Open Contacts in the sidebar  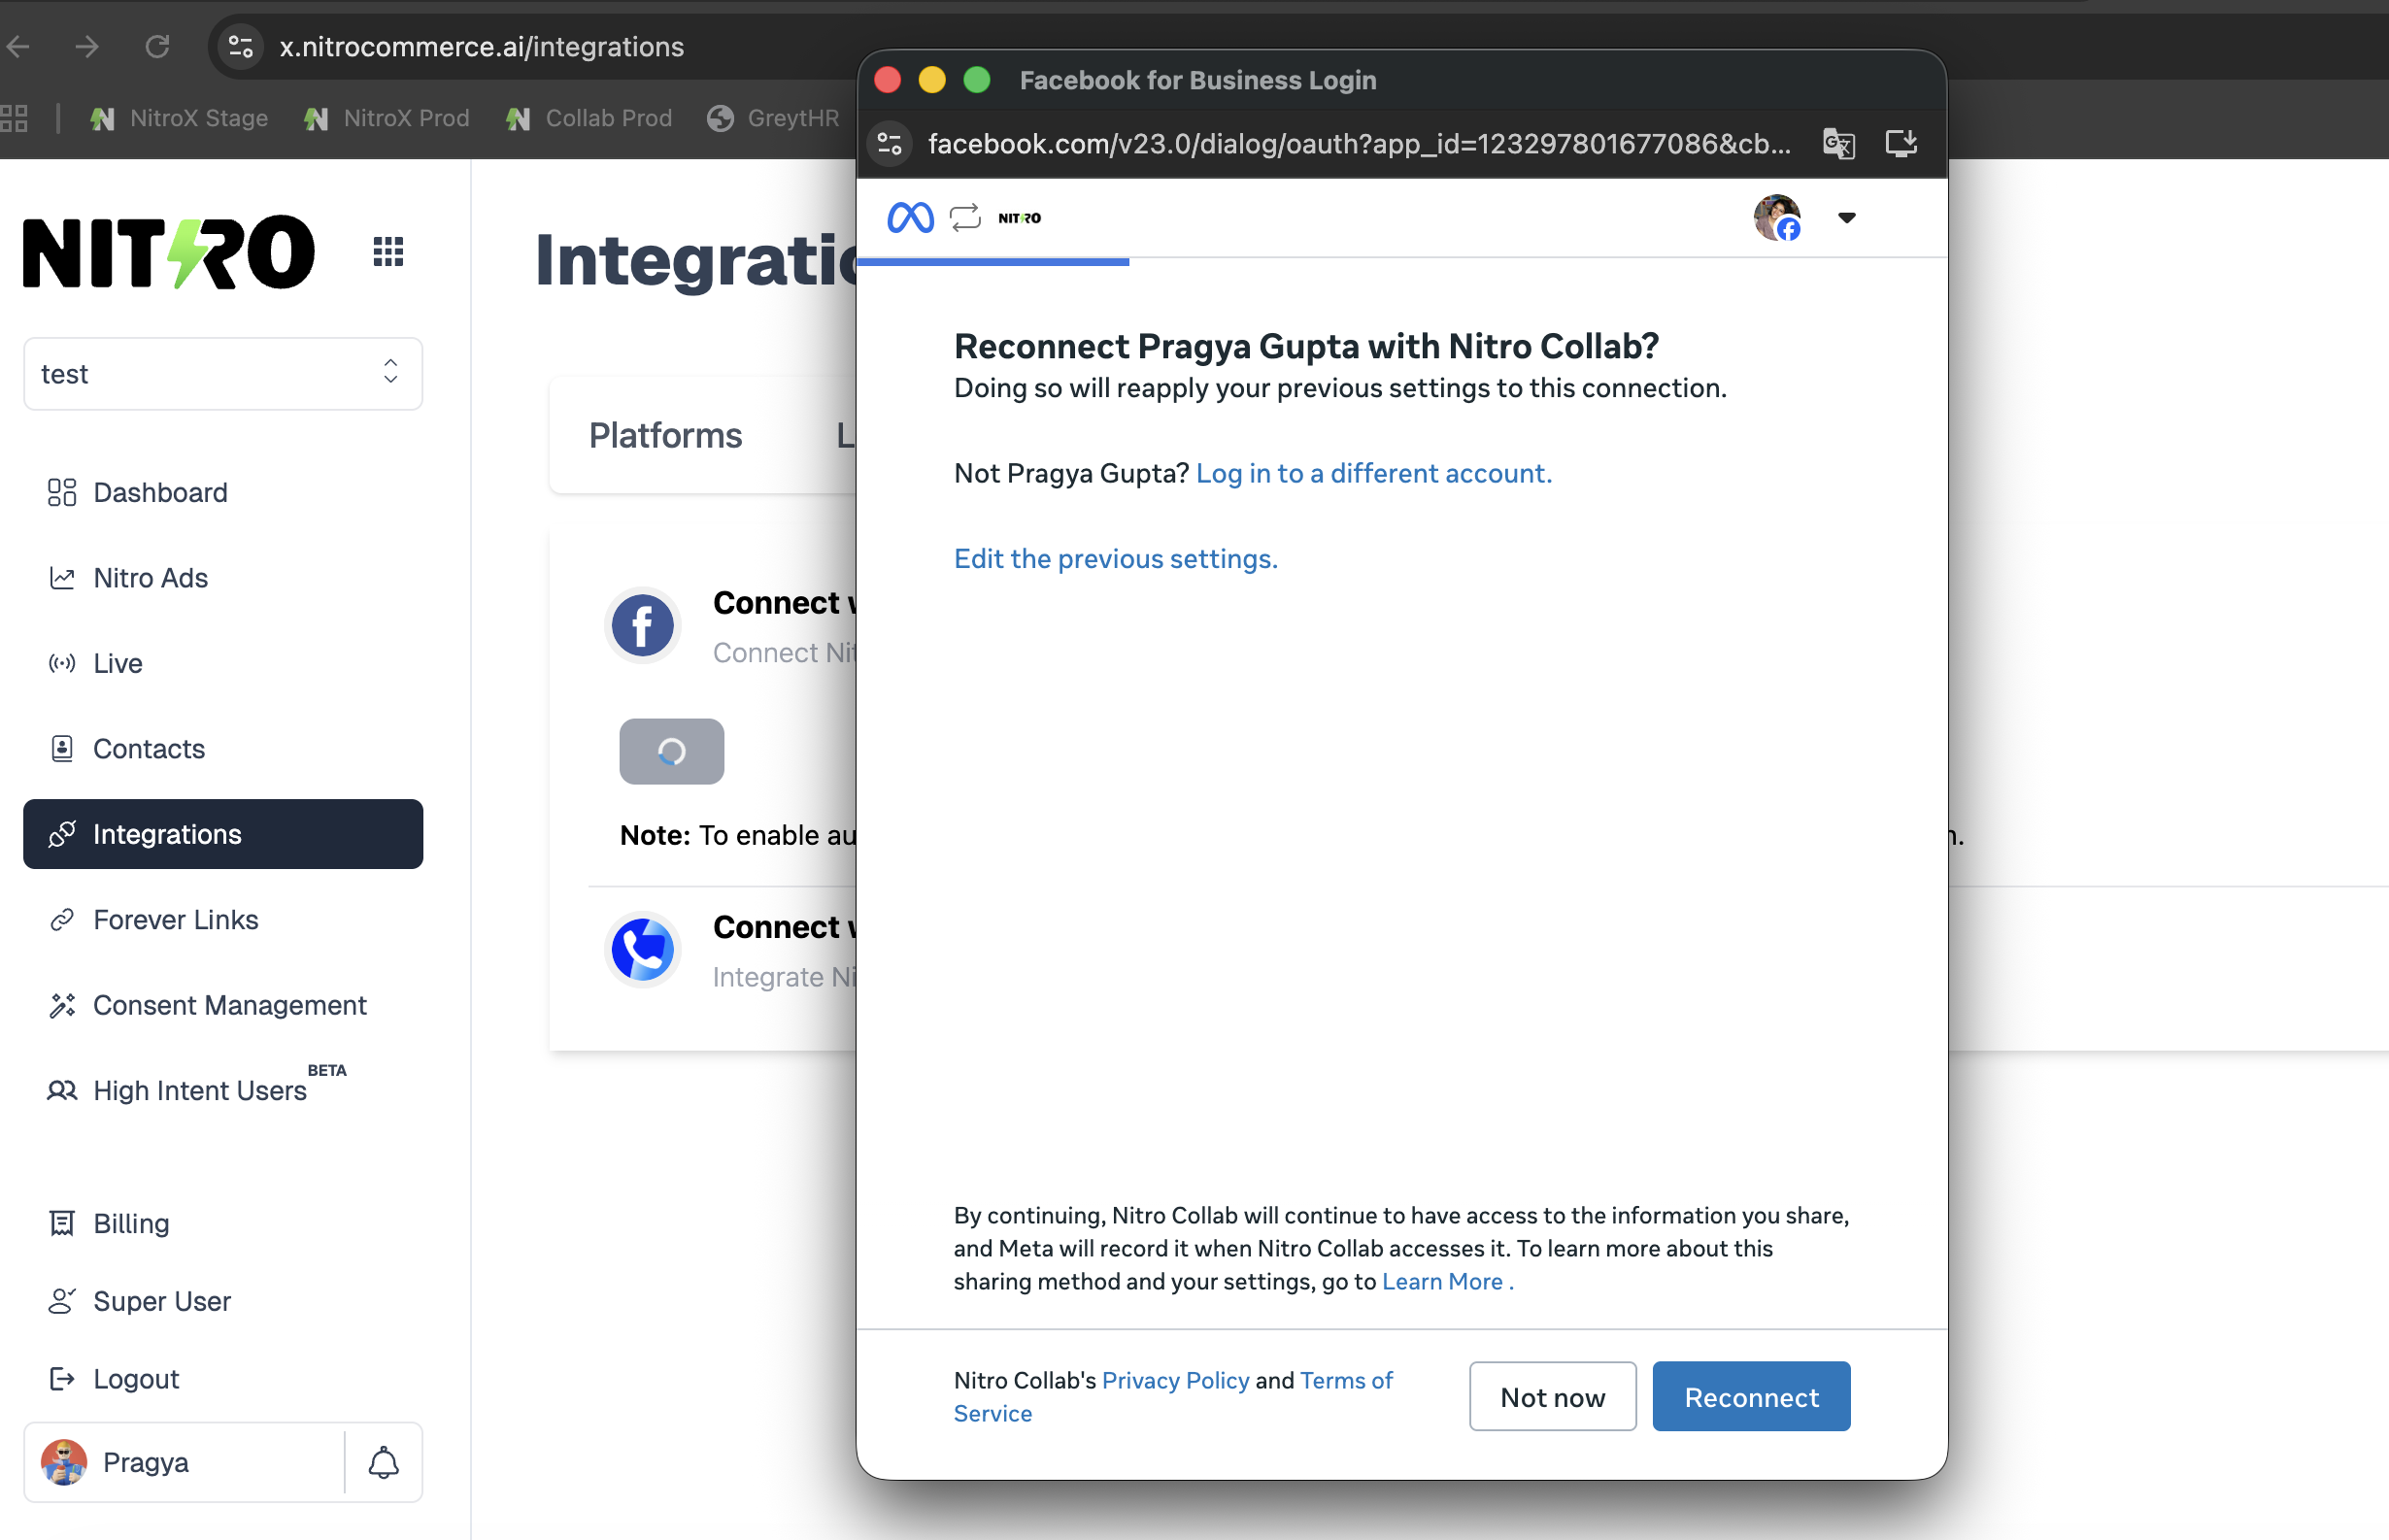click(223, 749)
